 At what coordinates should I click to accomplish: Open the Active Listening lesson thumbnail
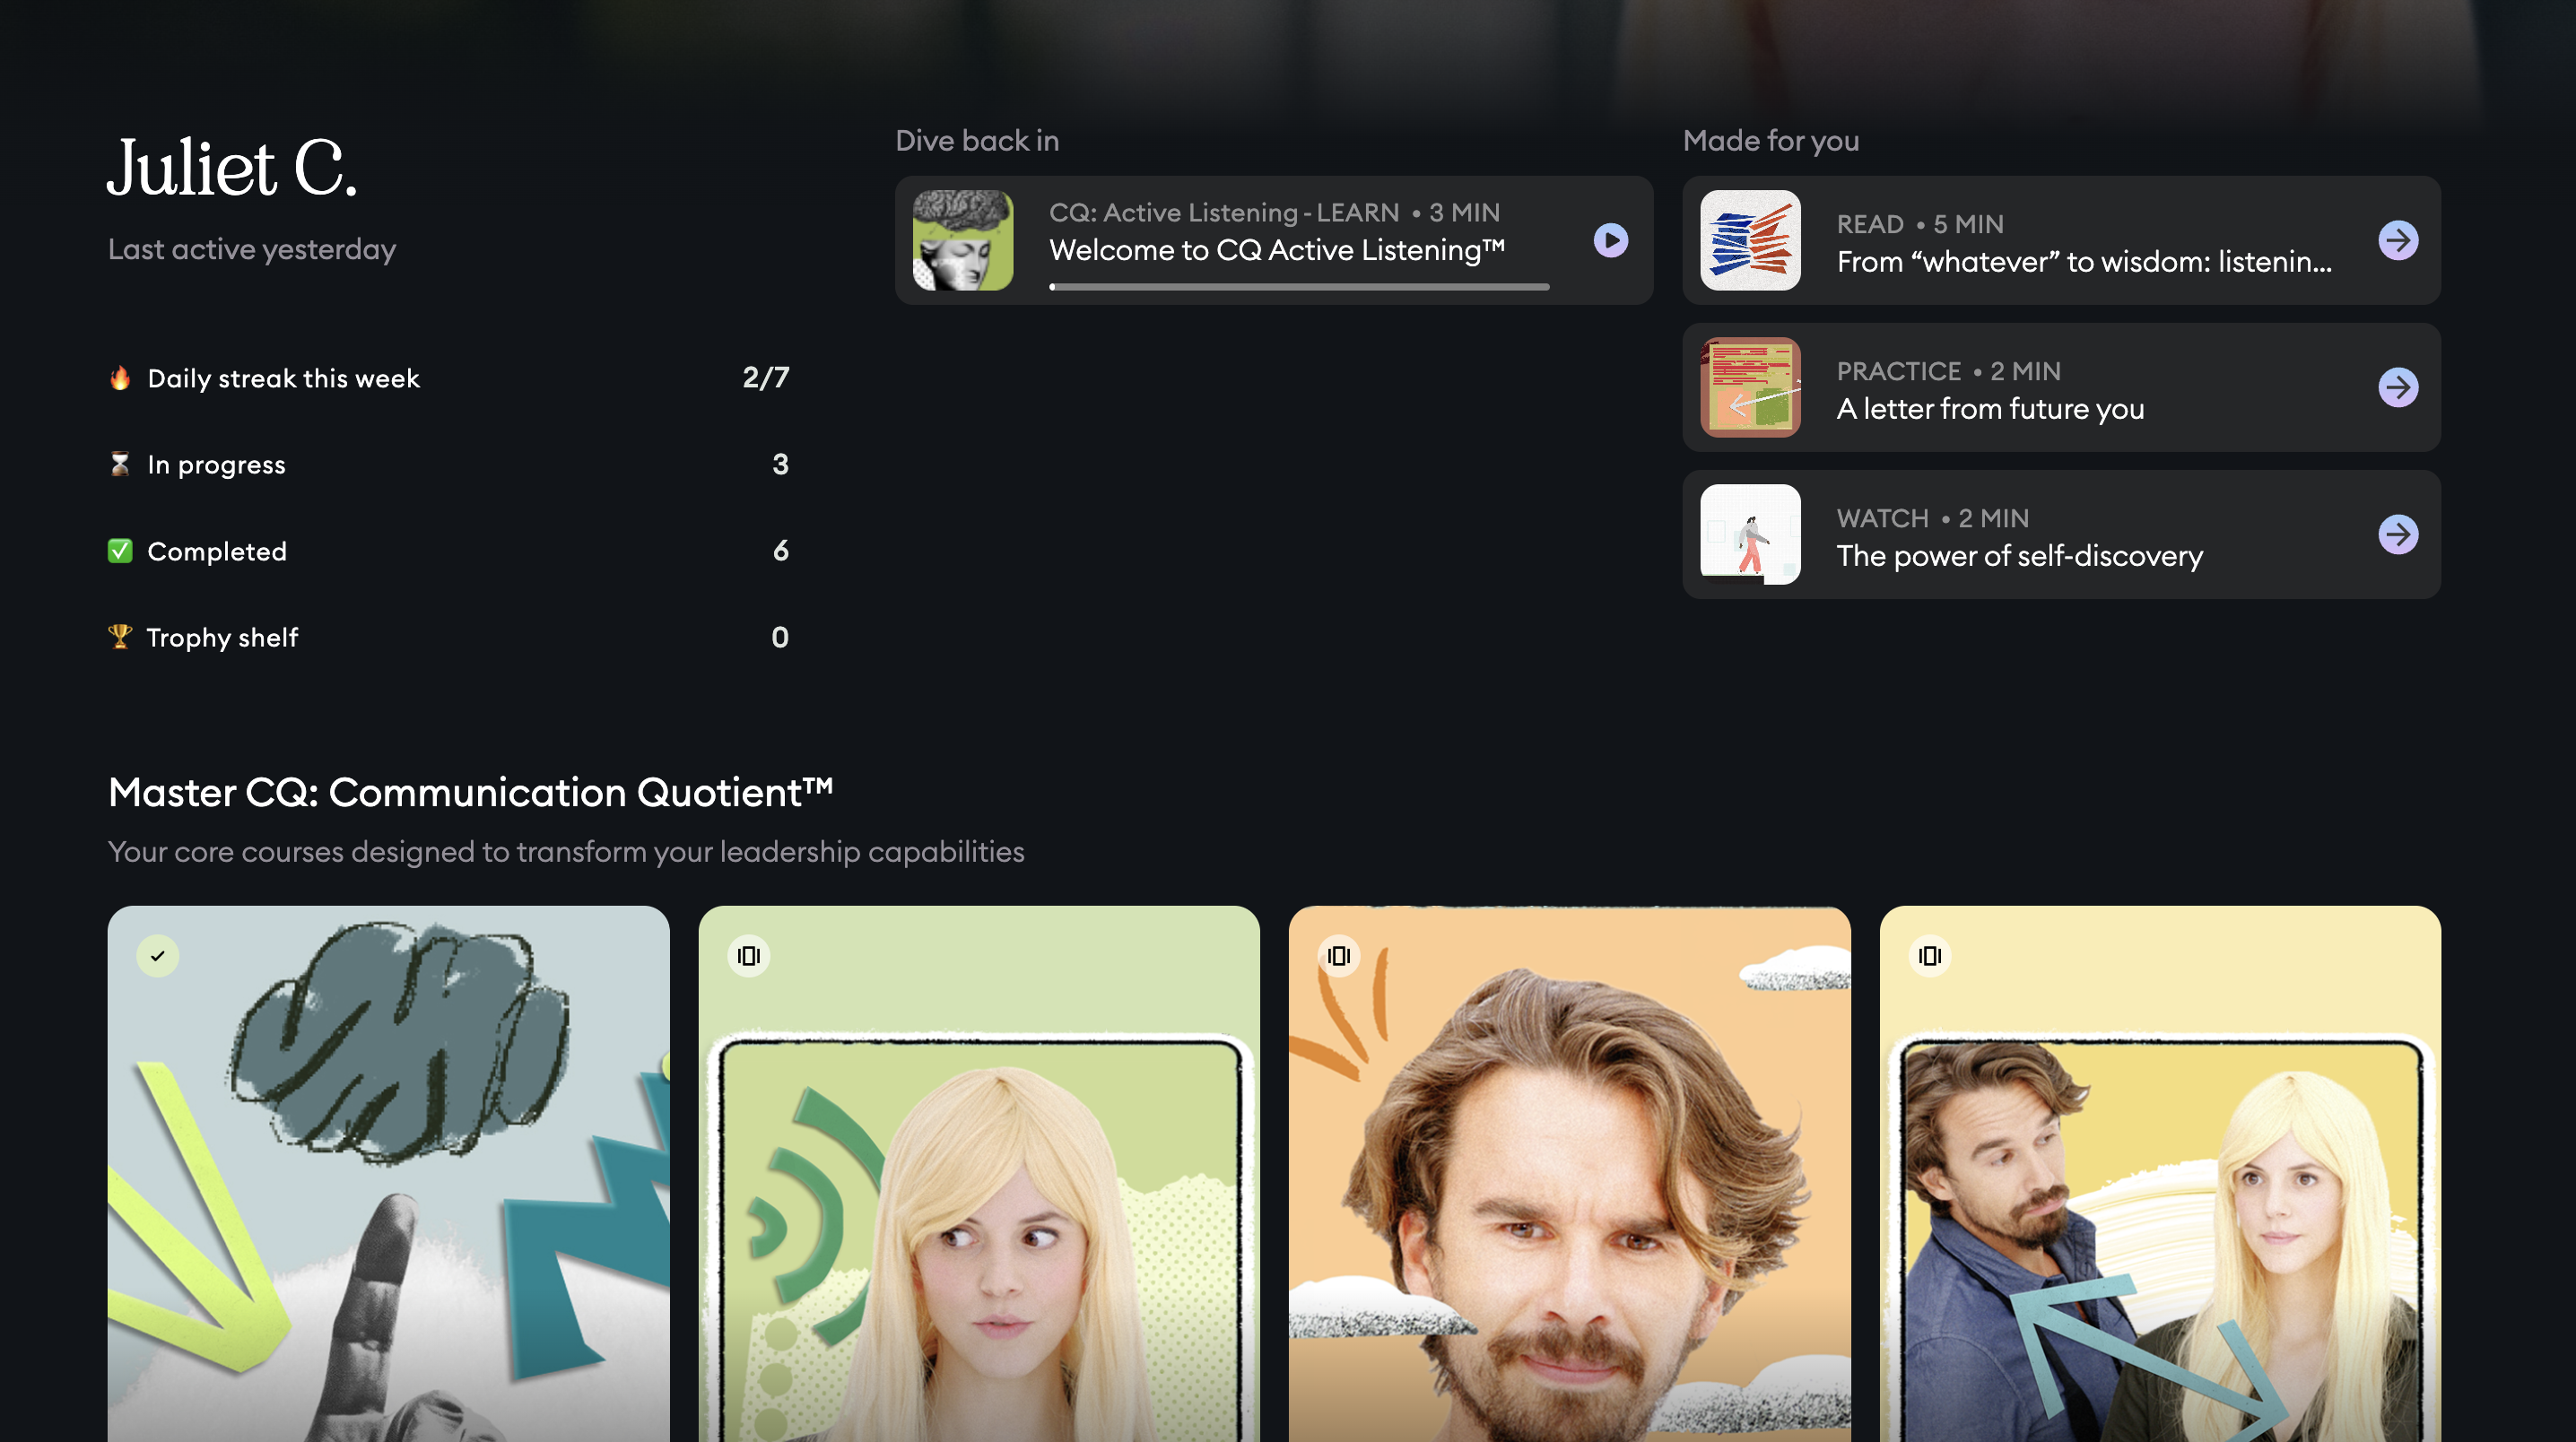pos(962,240)
